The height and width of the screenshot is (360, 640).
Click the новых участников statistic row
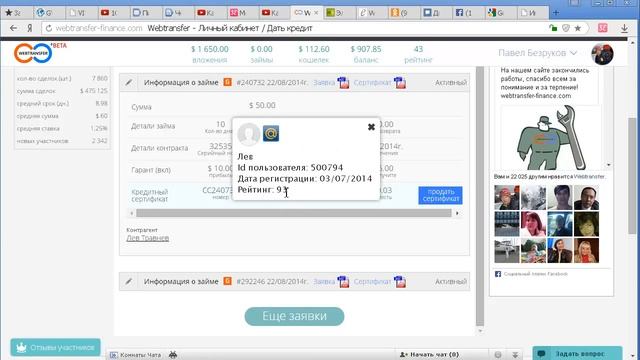[x=62, y=141]
